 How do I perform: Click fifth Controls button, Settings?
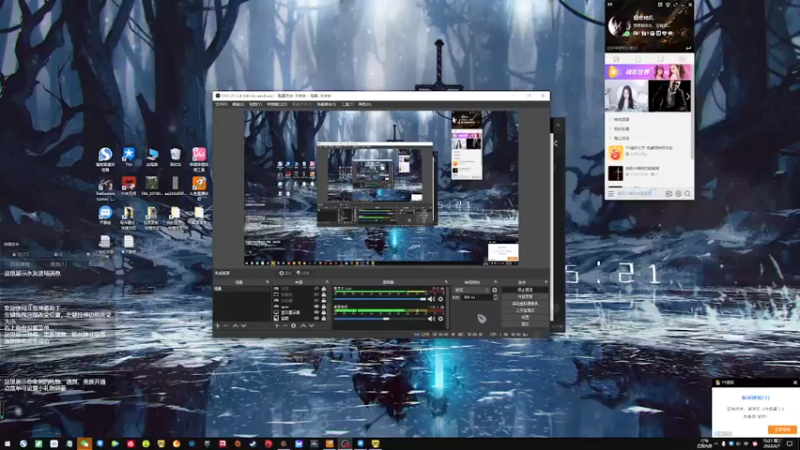[x=524, y=317]
